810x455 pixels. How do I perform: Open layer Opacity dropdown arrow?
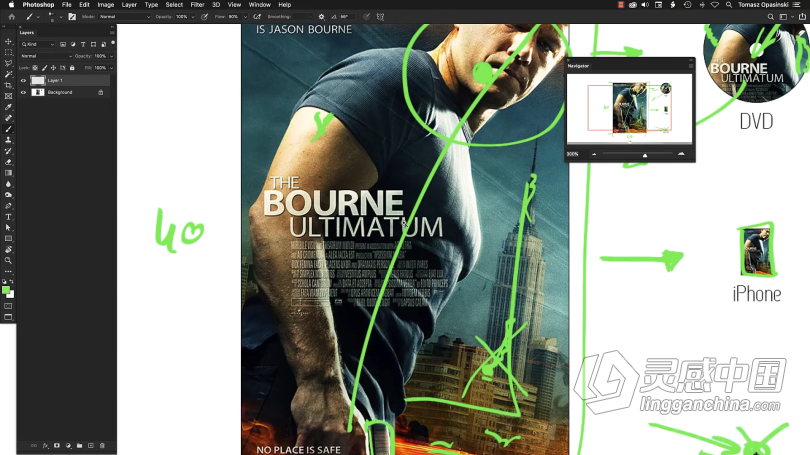(111, 56)
